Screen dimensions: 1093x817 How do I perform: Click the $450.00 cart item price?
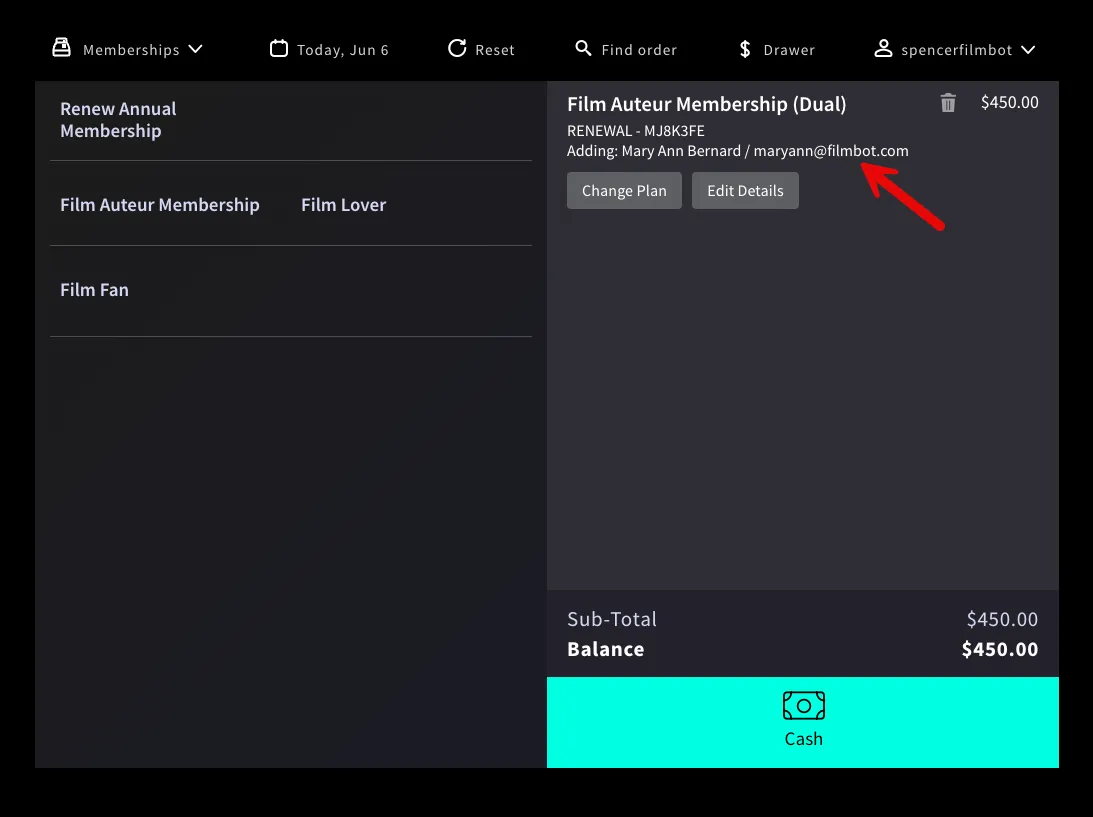click(x=1009, y=102)
